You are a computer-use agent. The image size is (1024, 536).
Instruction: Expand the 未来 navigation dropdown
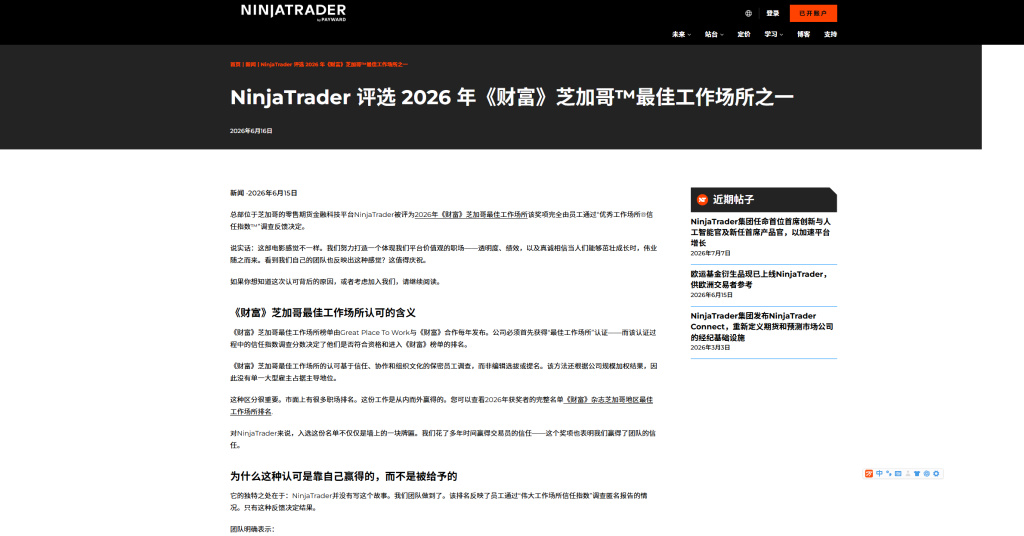coord(681,35)
